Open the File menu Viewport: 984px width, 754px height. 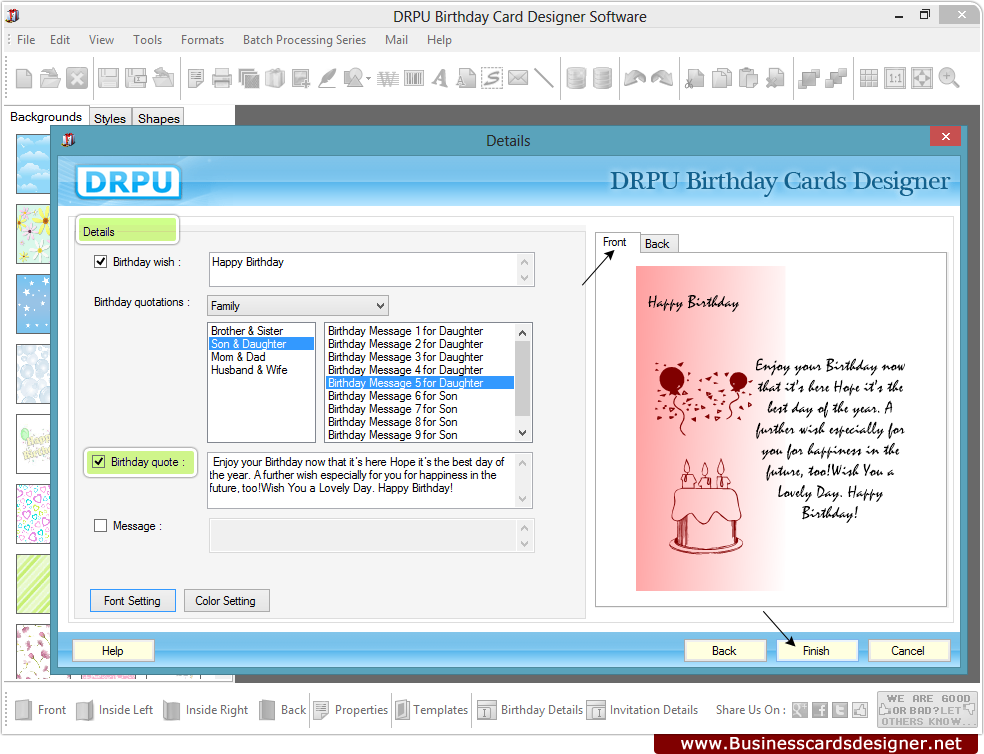tap(26, 40)
